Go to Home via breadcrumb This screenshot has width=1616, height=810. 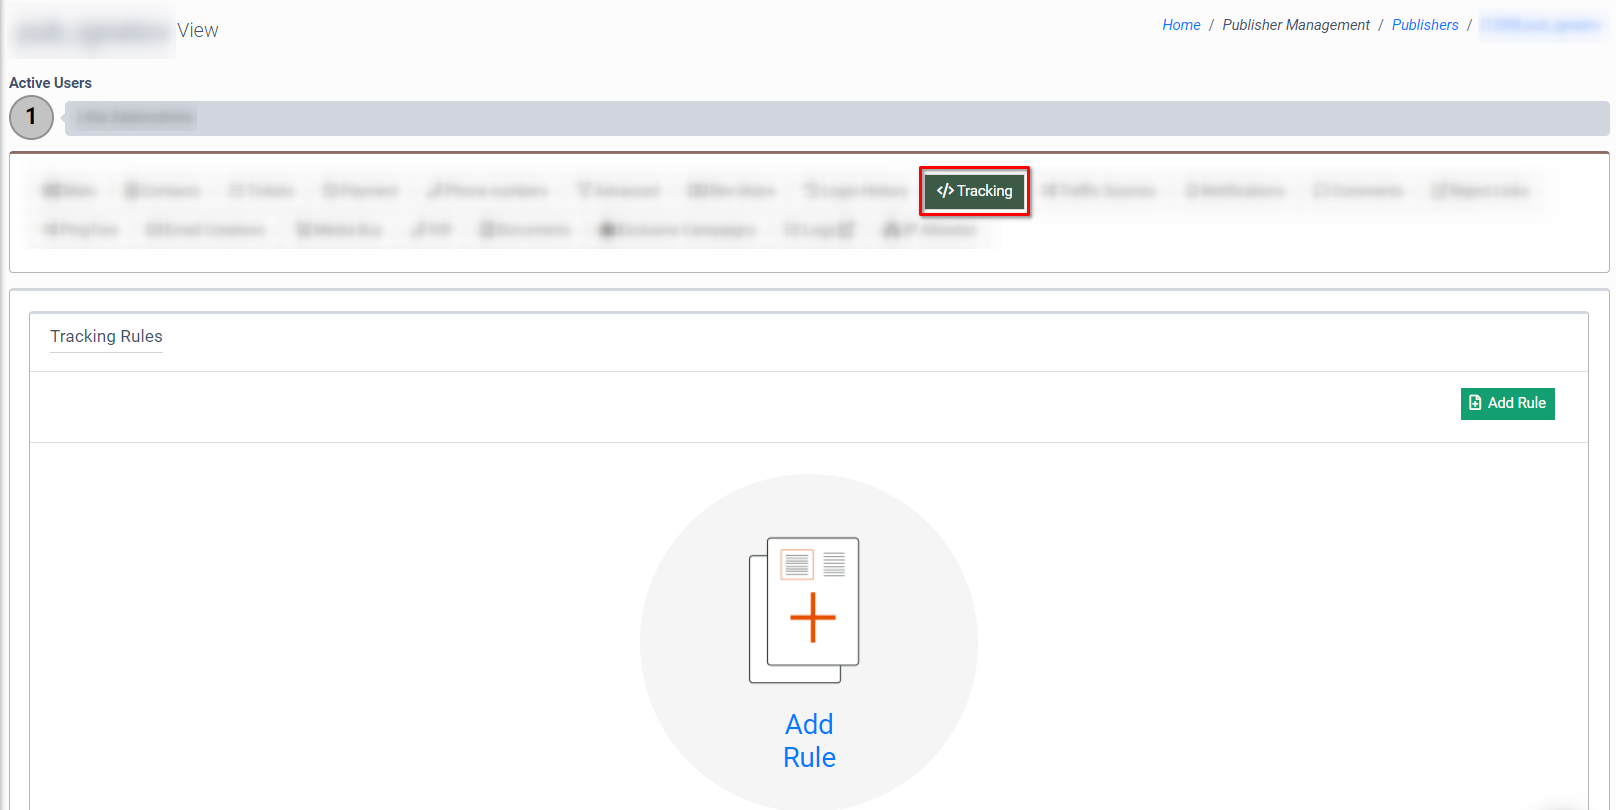pos(1181,25)
